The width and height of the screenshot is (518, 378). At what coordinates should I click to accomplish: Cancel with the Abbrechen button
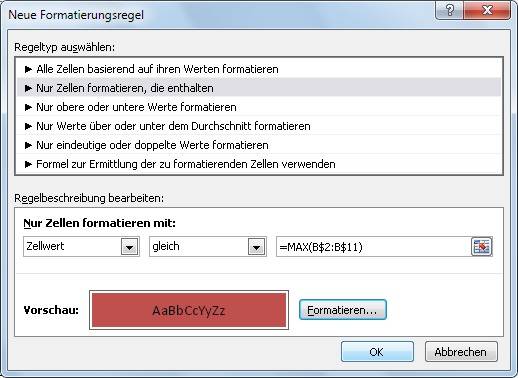(461, 352)
